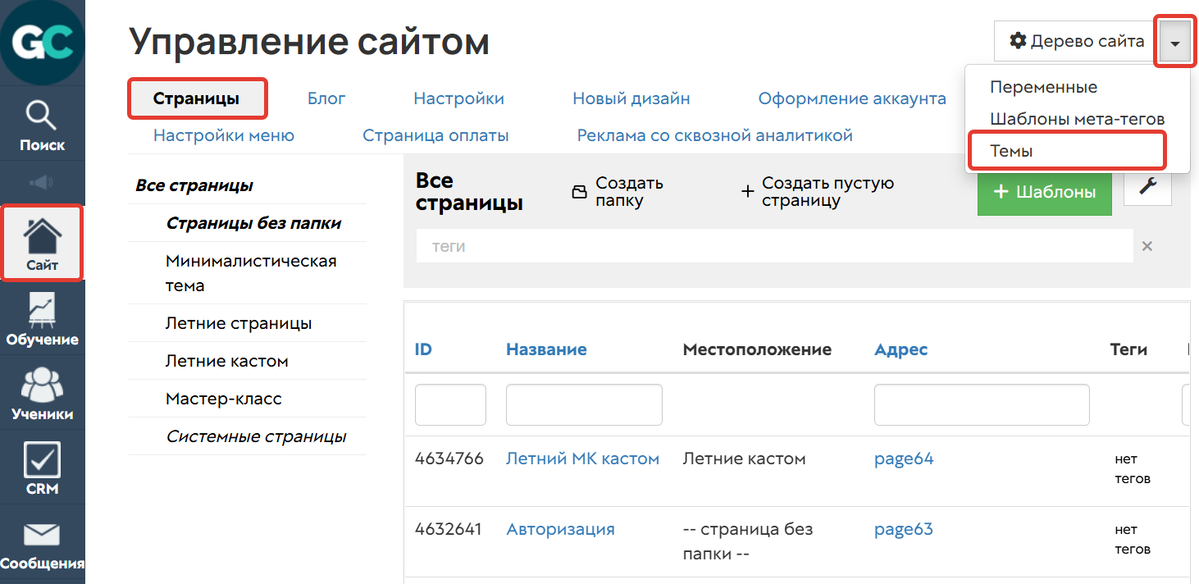1199x584 pixels.
Task: Click 'нет тегов' in Летний МК кастом row
Action: point(1132,469)
